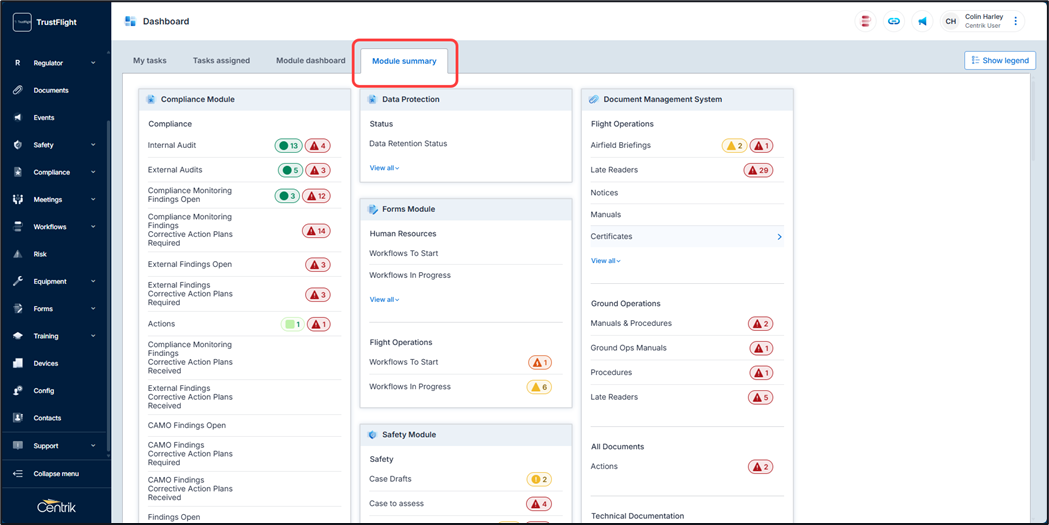This screenshot has height=525, width=1049.
Task: Open the Late Readers red 29 badge
Action: [x=758, y=170]
